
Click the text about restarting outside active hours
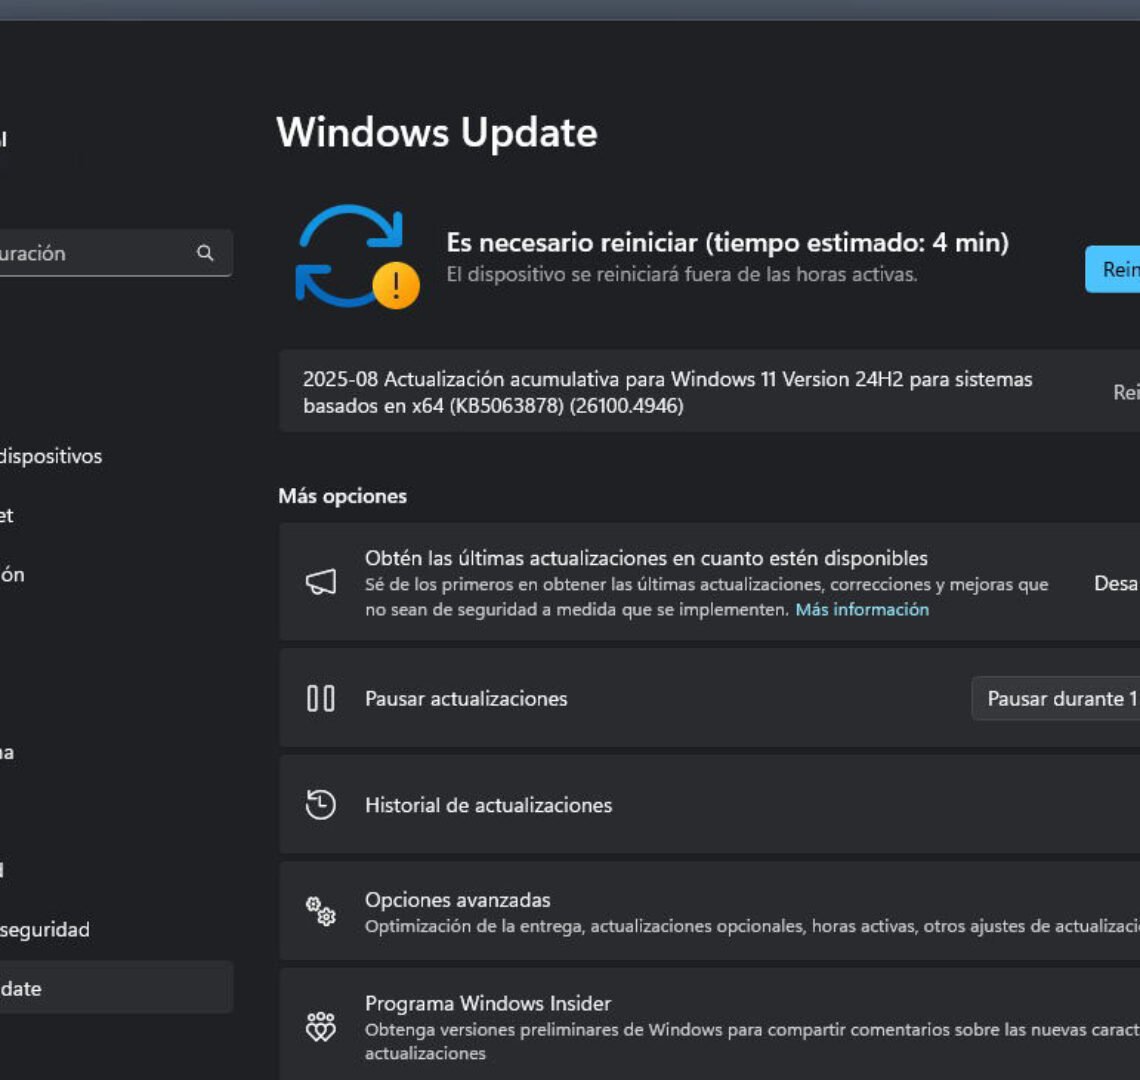coord(682,274)
